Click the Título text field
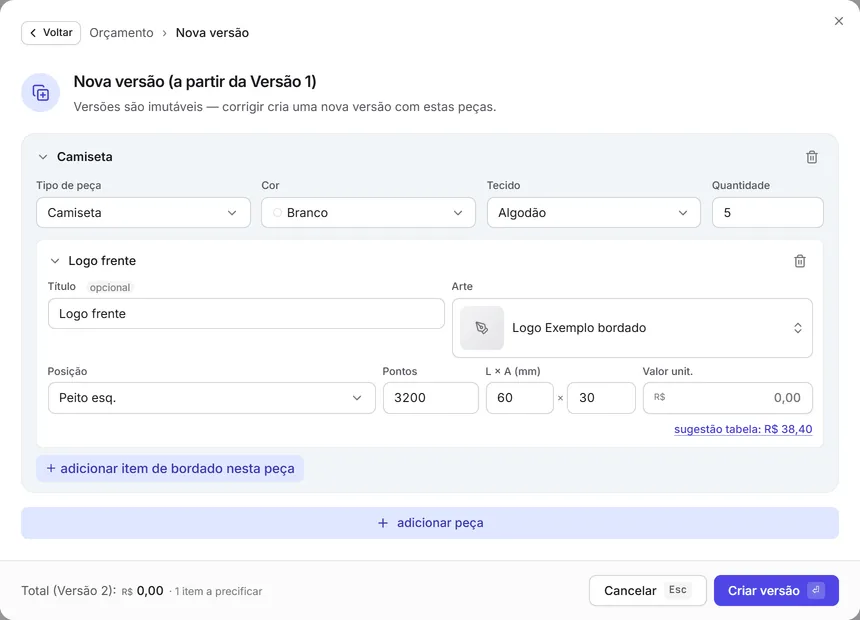 [246, 314]
